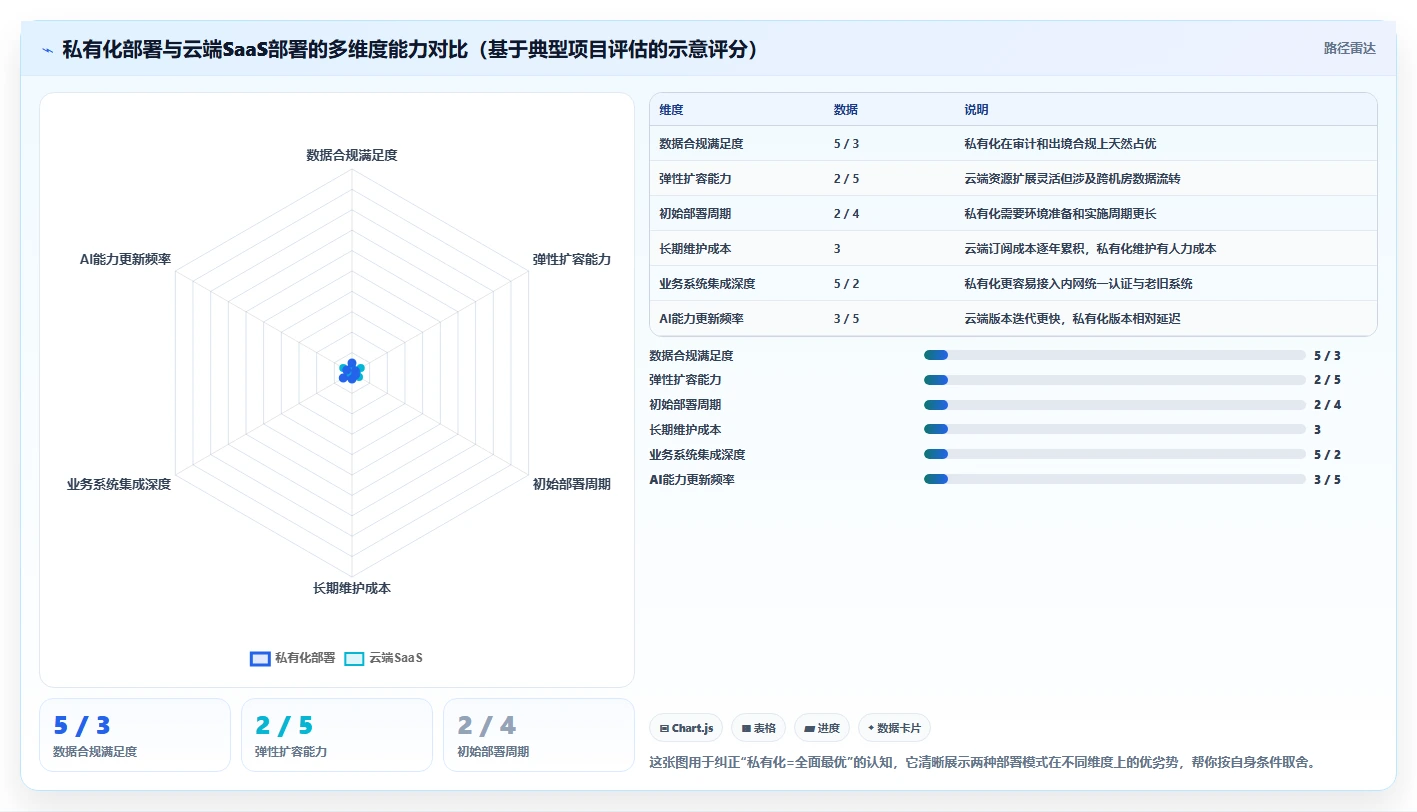
Task: Click the 5 / 2 value beside 业务系统集成深度 bar
Action: coord(1327,455)
